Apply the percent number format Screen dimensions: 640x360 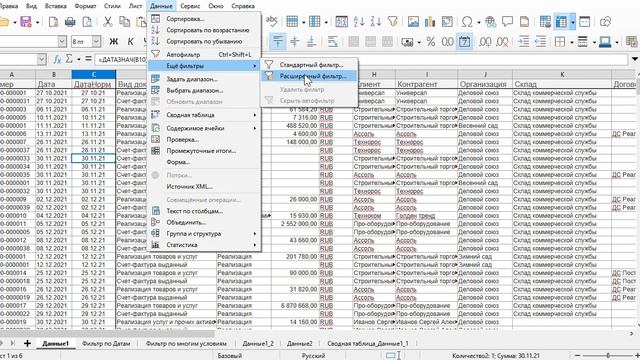tap(431, 42)
